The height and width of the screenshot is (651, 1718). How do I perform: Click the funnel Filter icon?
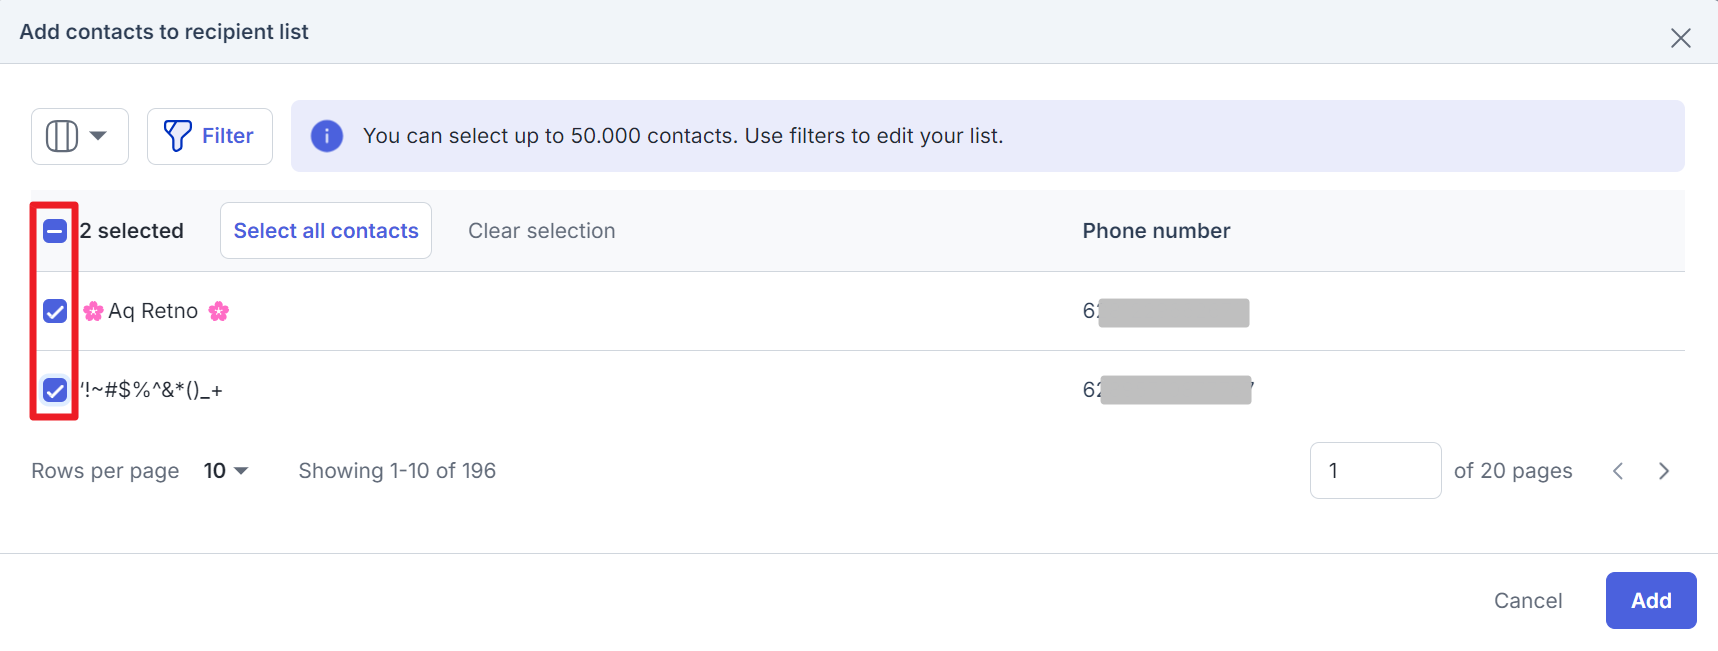coord(178,136)
